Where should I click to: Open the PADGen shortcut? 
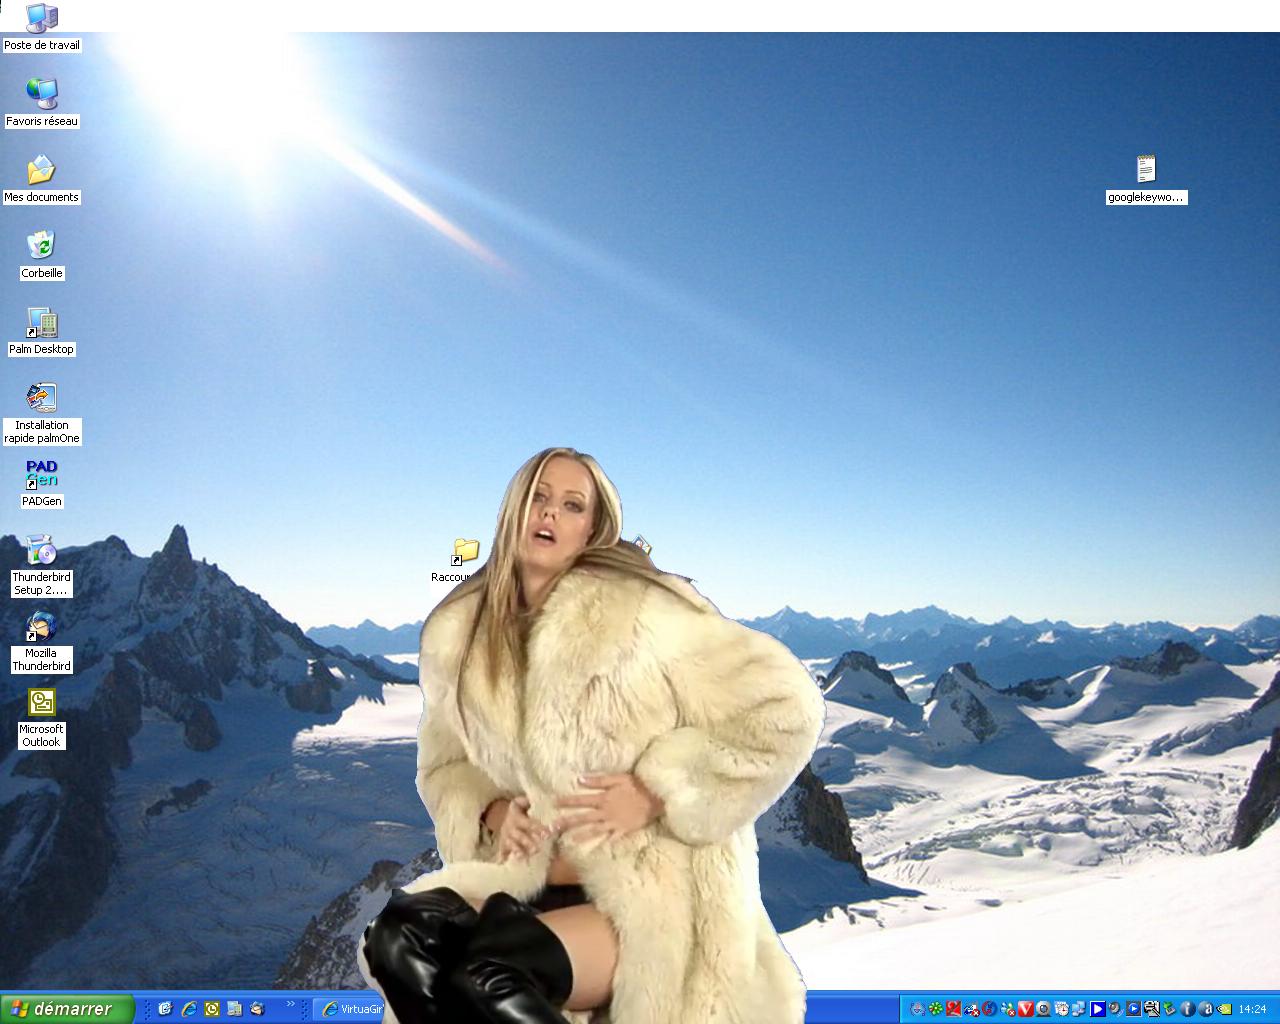click(41, 475)
